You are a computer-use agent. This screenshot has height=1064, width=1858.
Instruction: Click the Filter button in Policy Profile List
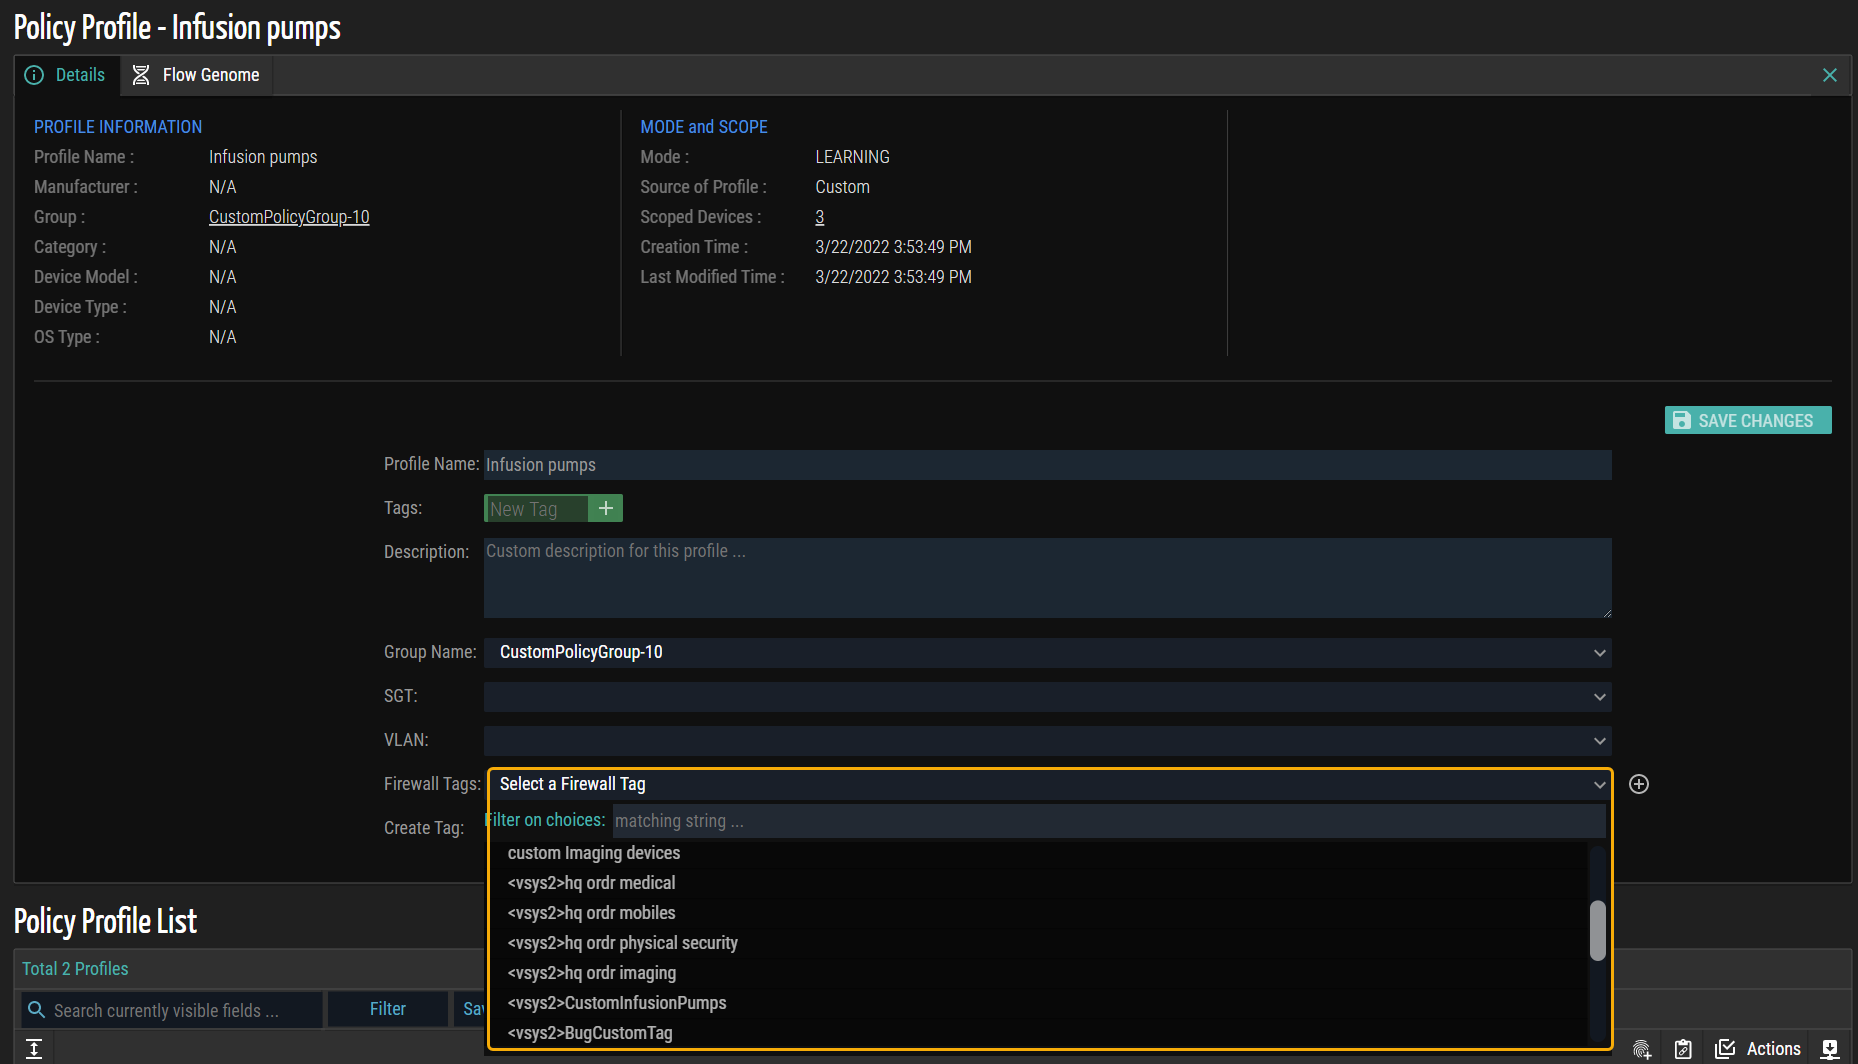[387, 1009]
